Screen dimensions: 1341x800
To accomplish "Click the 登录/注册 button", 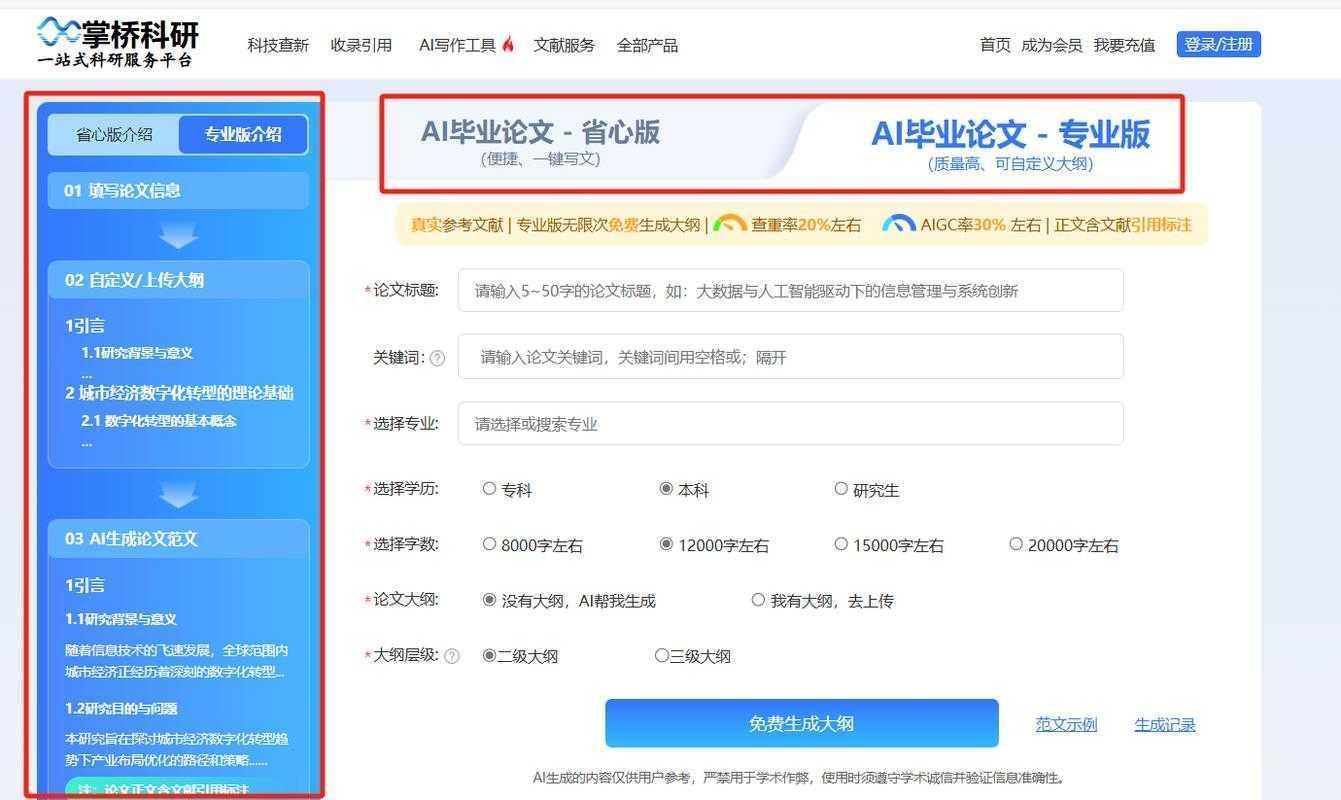I will point(1217,44).
